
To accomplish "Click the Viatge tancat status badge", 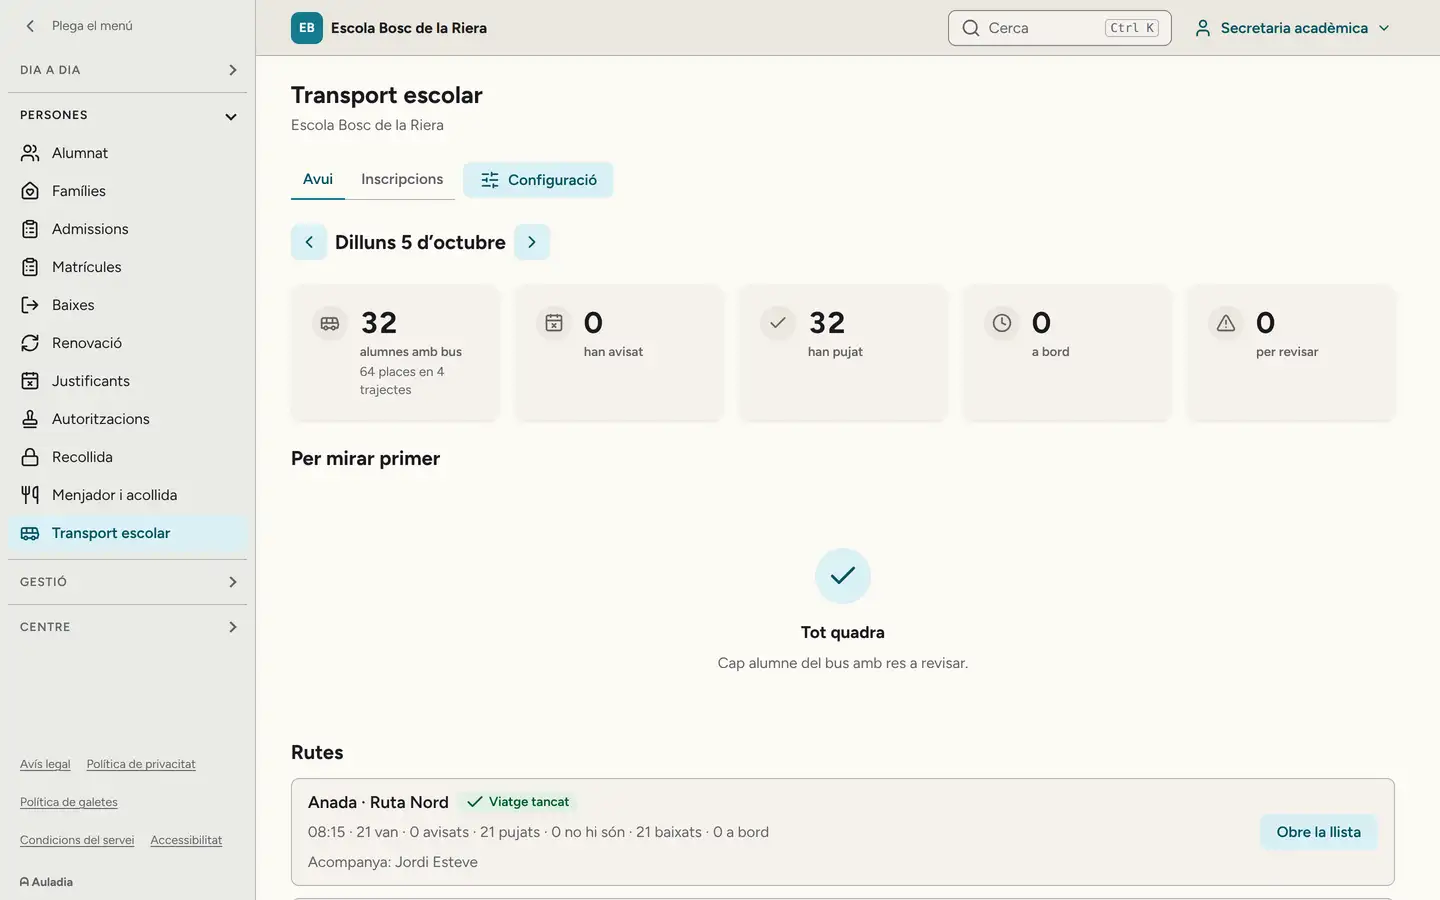I will (518, 802).
